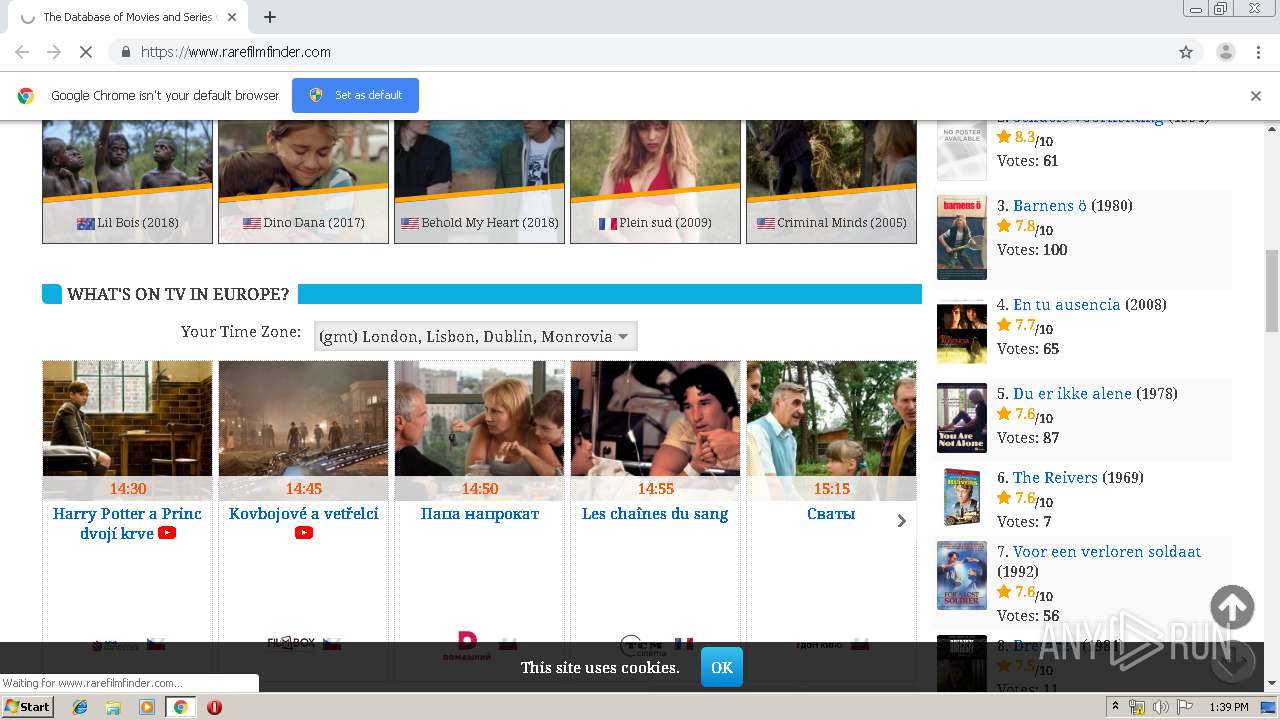Open the time zone dropdown

475,336
